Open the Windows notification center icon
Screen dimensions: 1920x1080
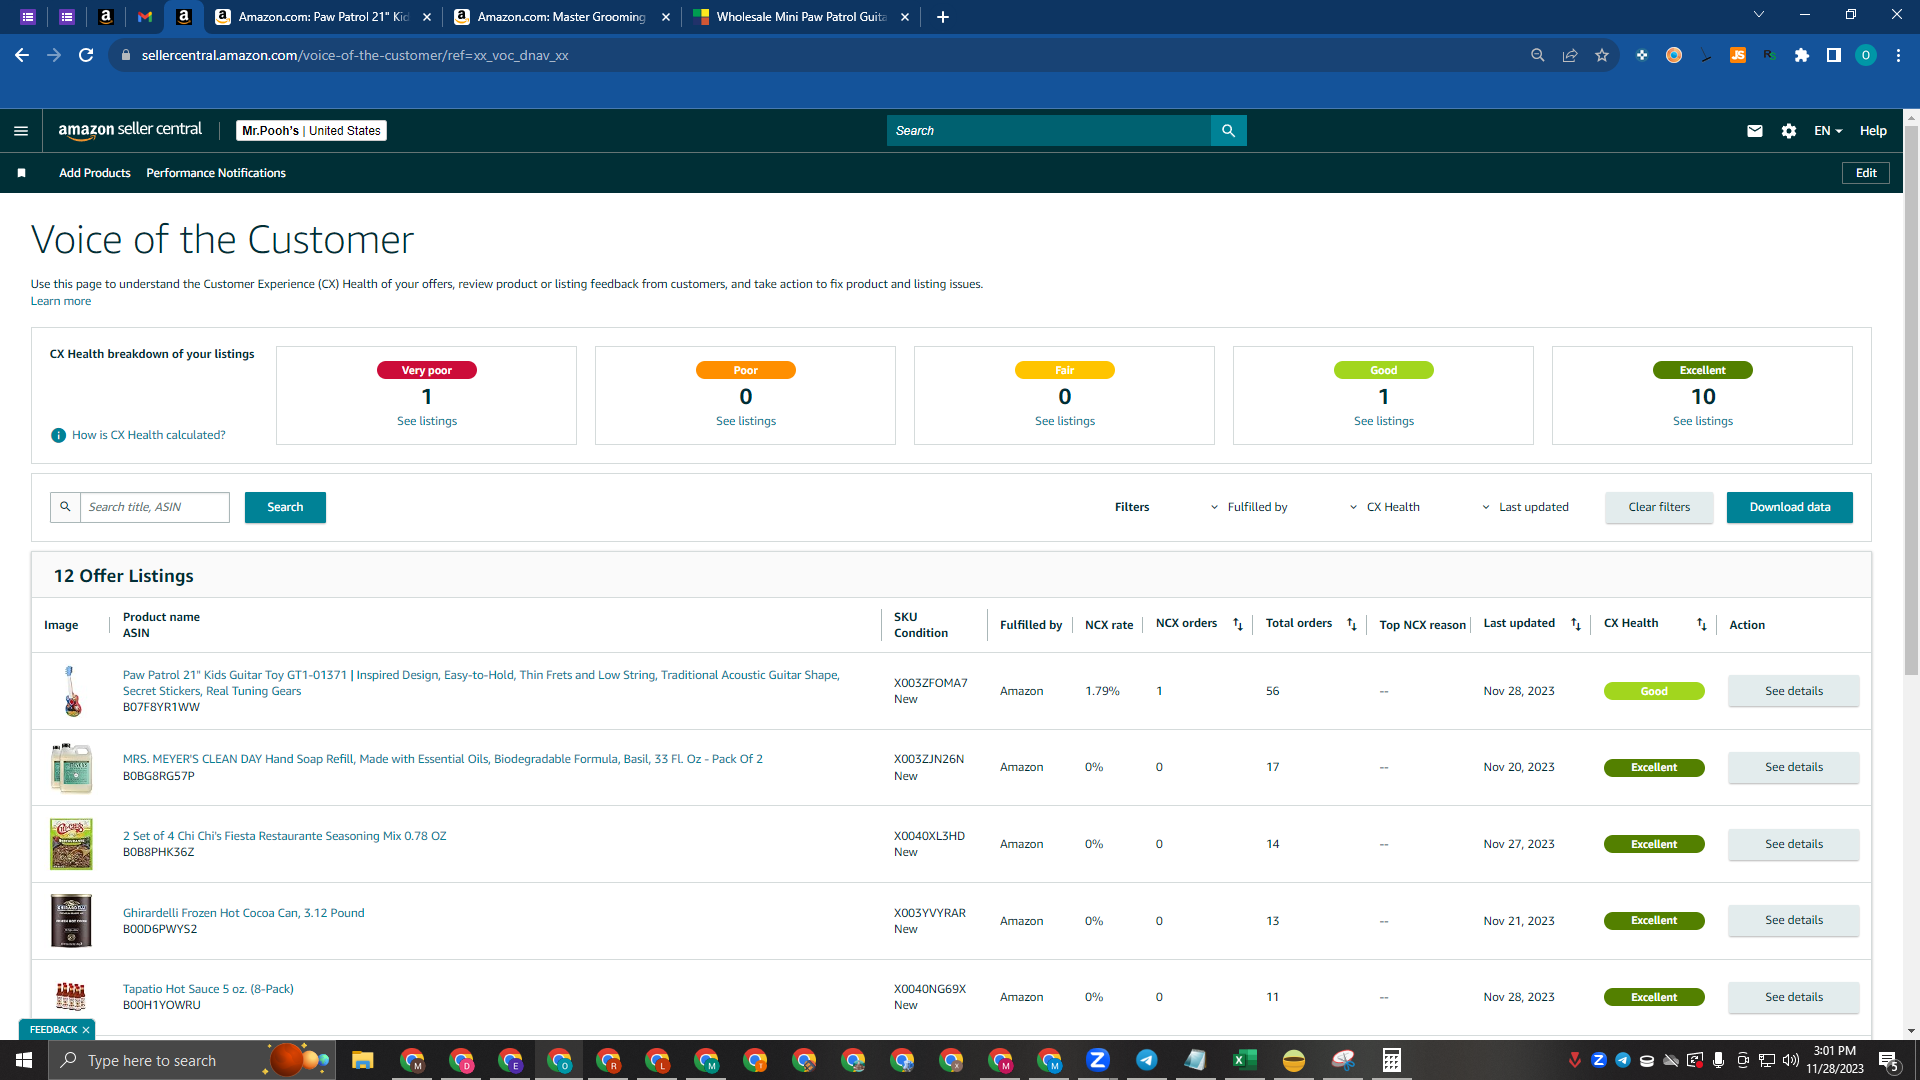1889,1060
